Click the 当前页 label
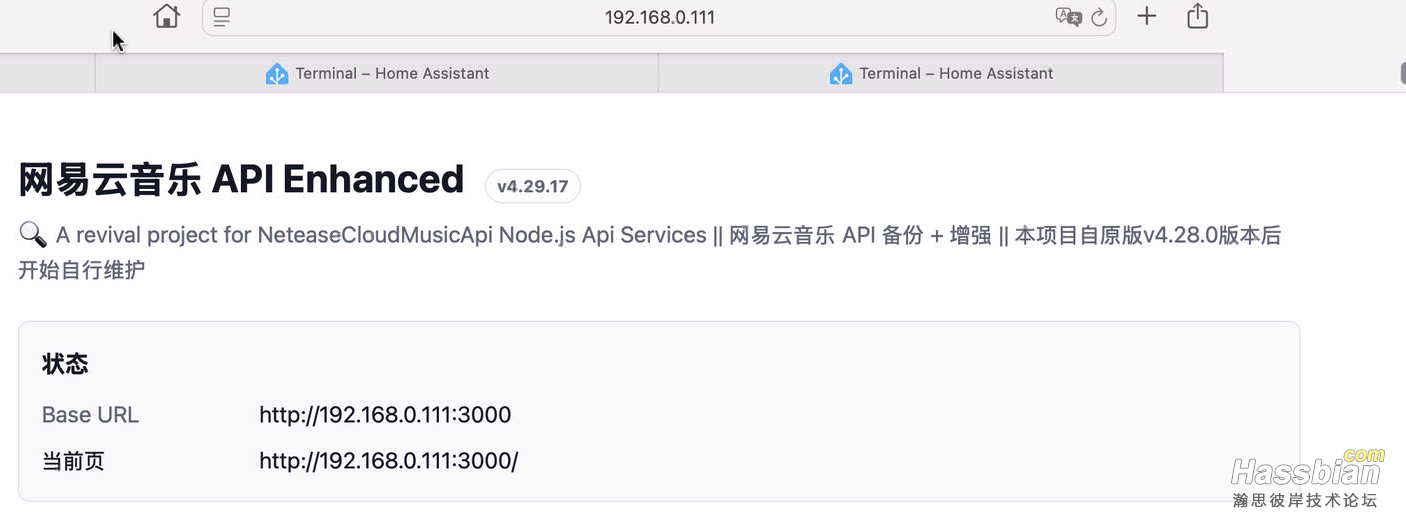The image size is (1406, 518). pos(73,461)
